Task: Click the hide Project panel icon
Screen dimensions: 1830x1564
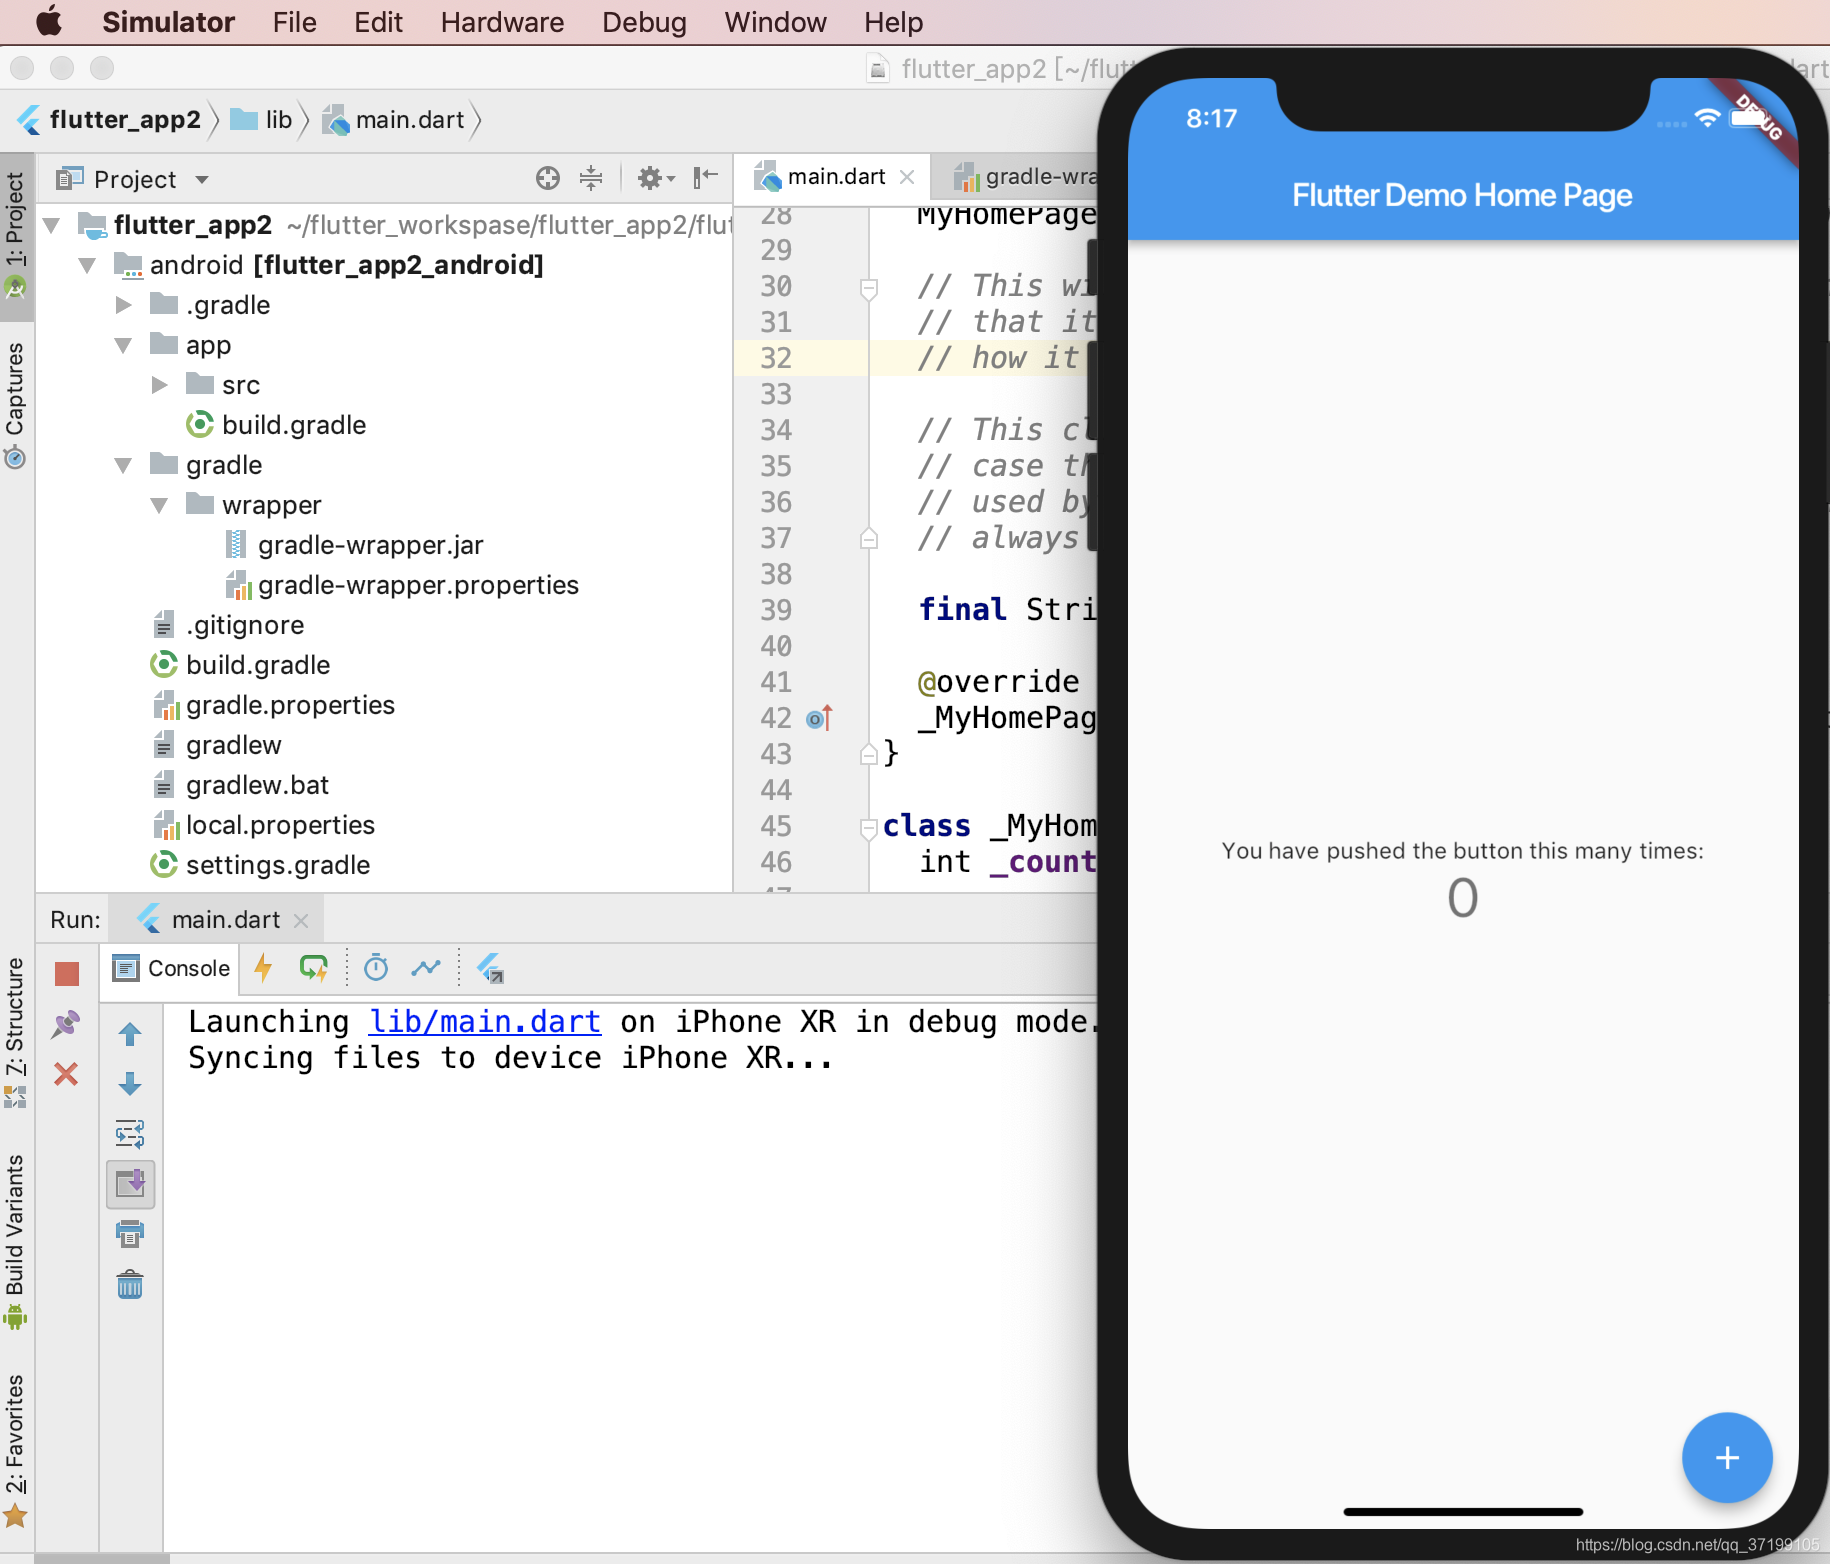Action: point(706,177)
